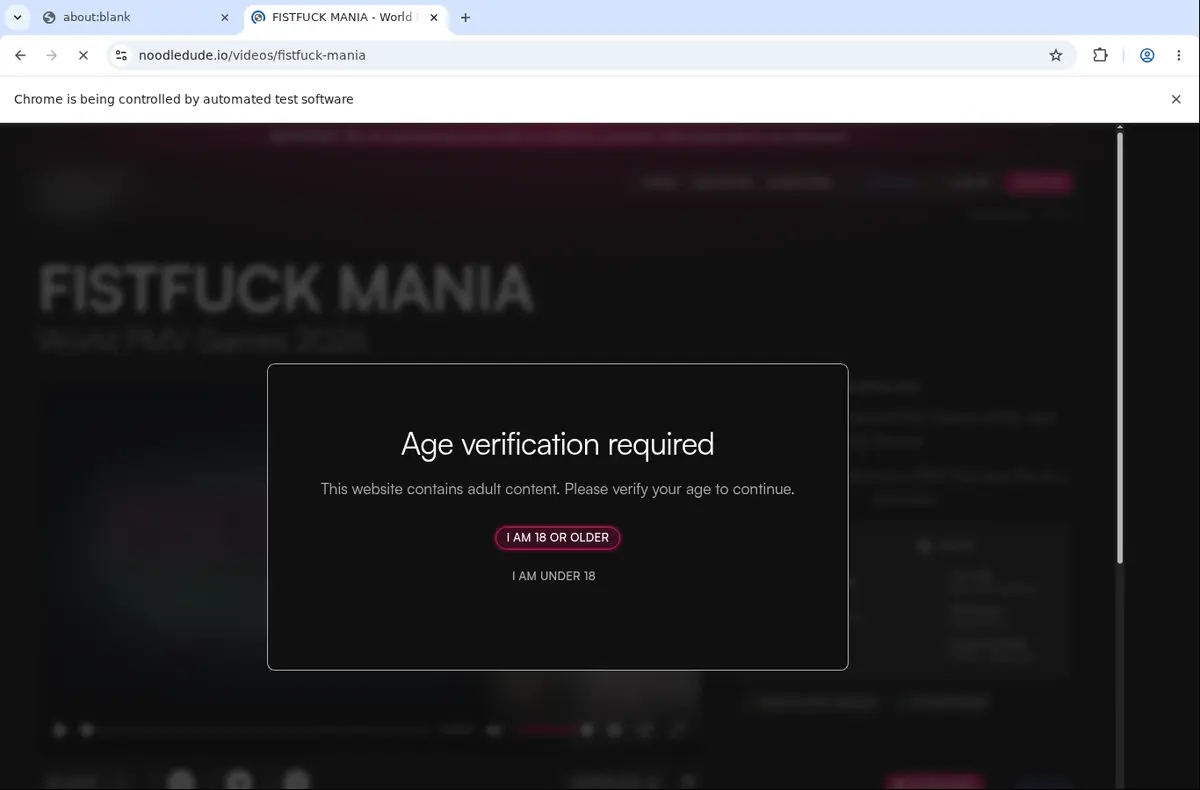
Task: Bookmark this page with star icon
Action: point(1056,55)
